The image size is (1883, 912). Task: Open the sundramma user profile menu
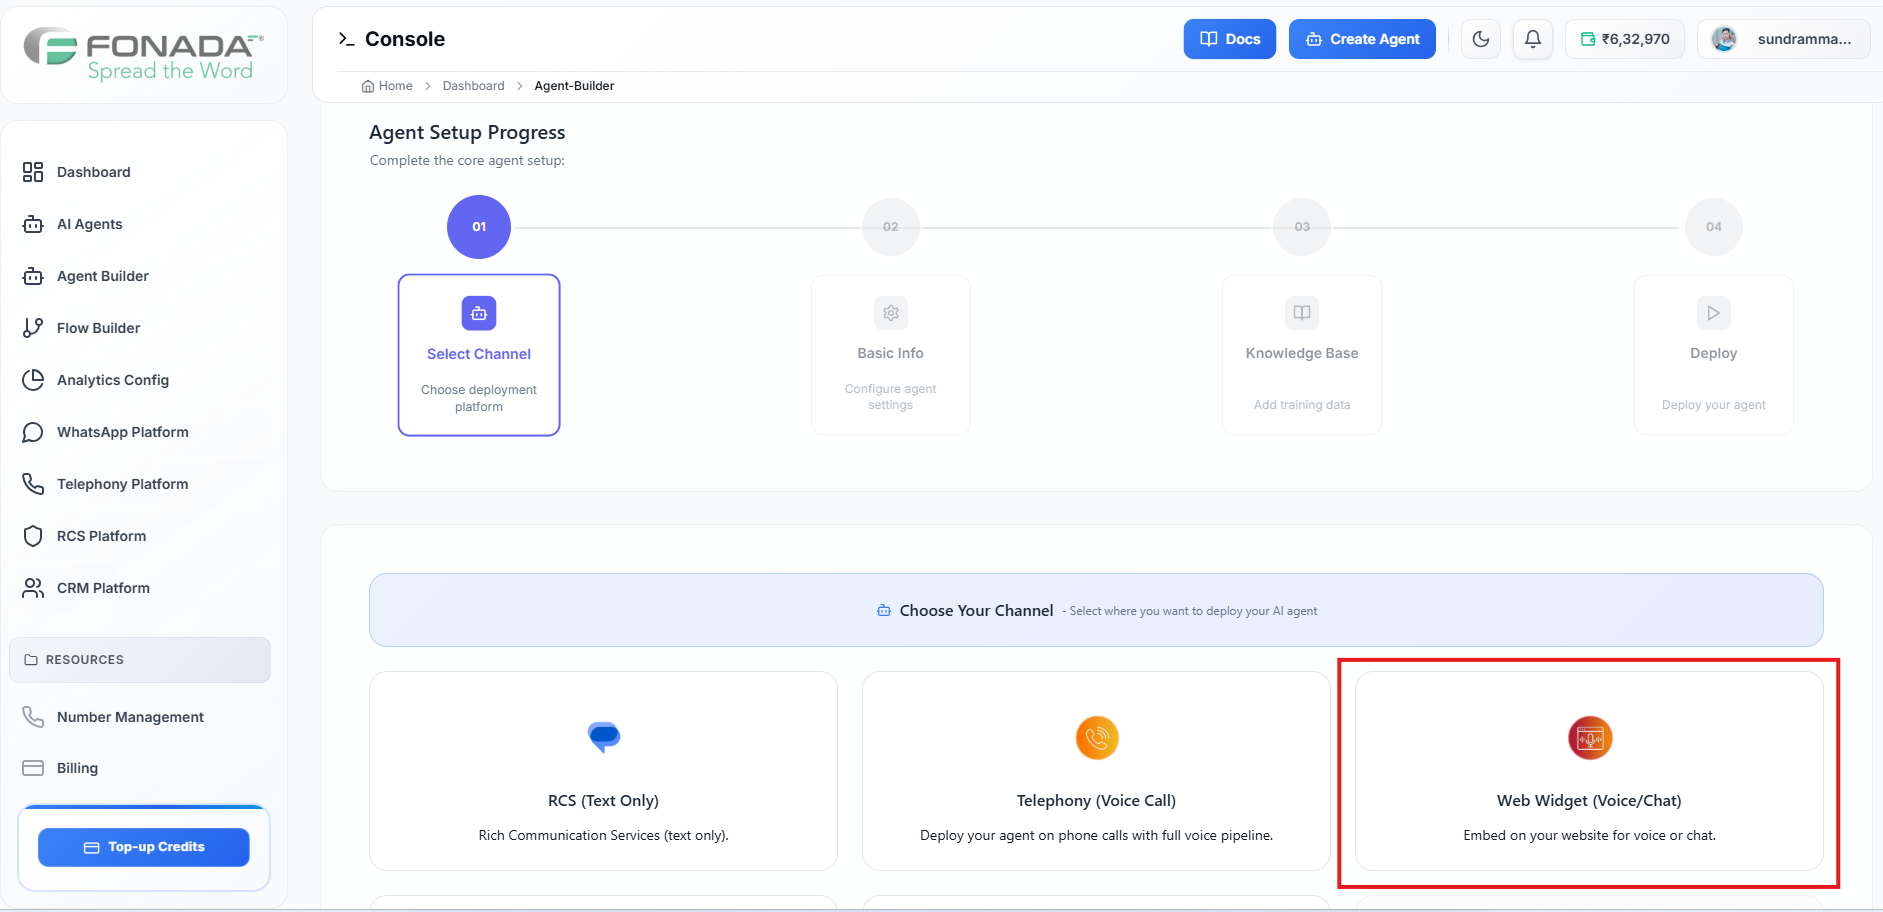click(1783, 39)
